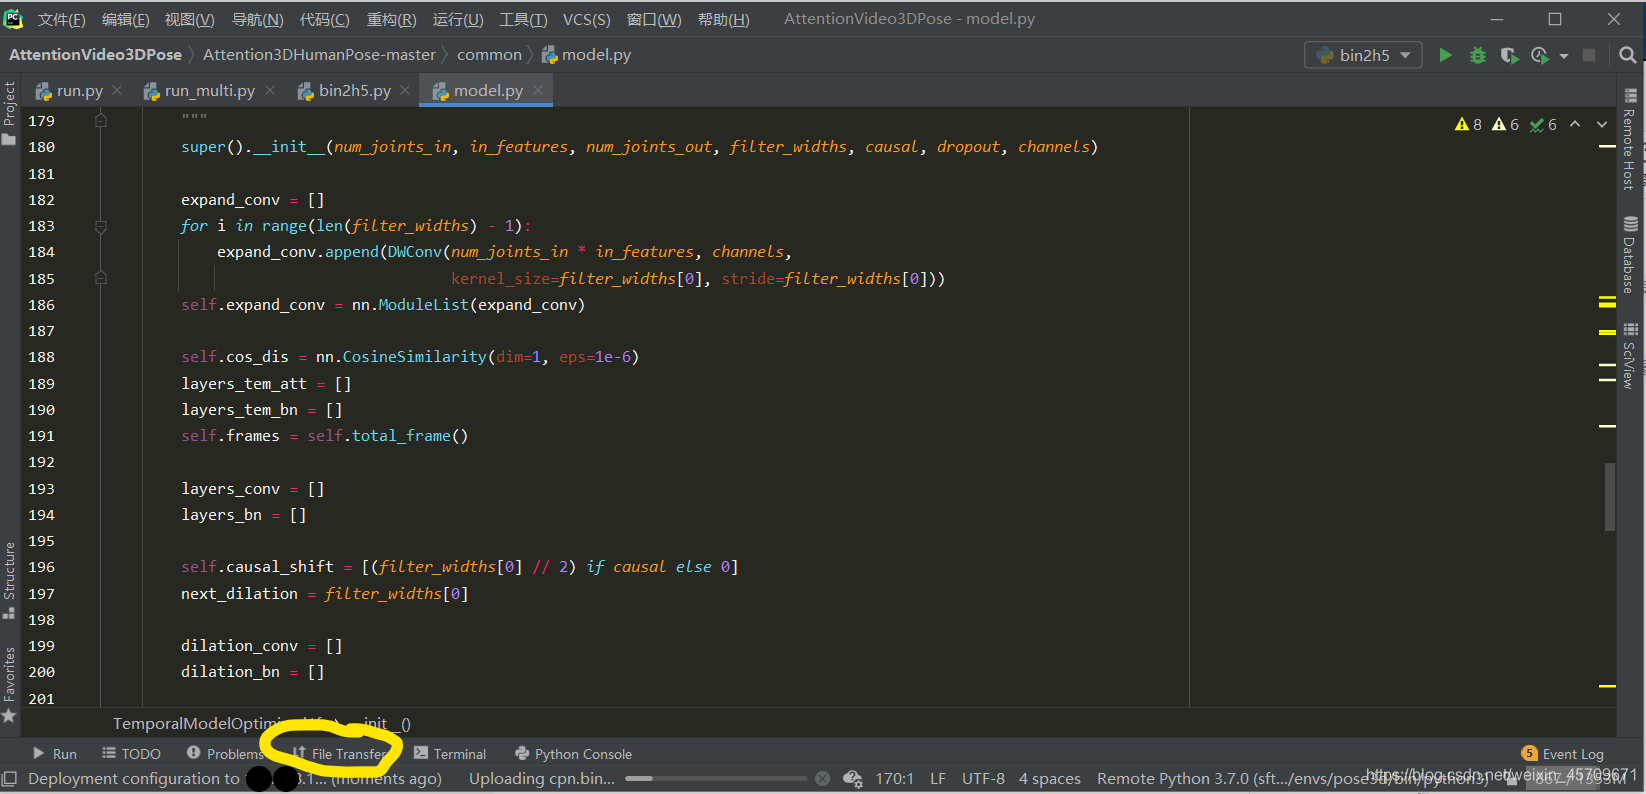
Task: Open the 4 spaces indent selector
Action: point(1050,778)
